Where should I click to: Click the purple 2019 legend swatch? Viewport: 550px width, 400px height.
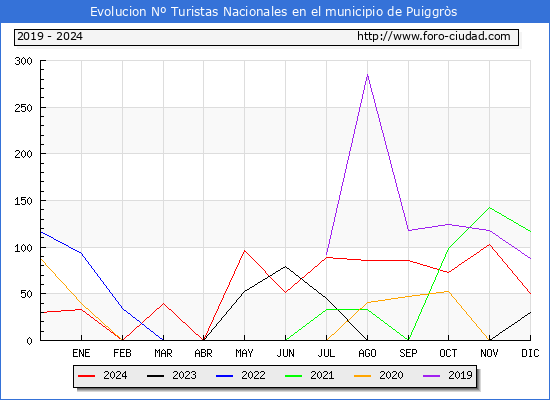[432, 376]
